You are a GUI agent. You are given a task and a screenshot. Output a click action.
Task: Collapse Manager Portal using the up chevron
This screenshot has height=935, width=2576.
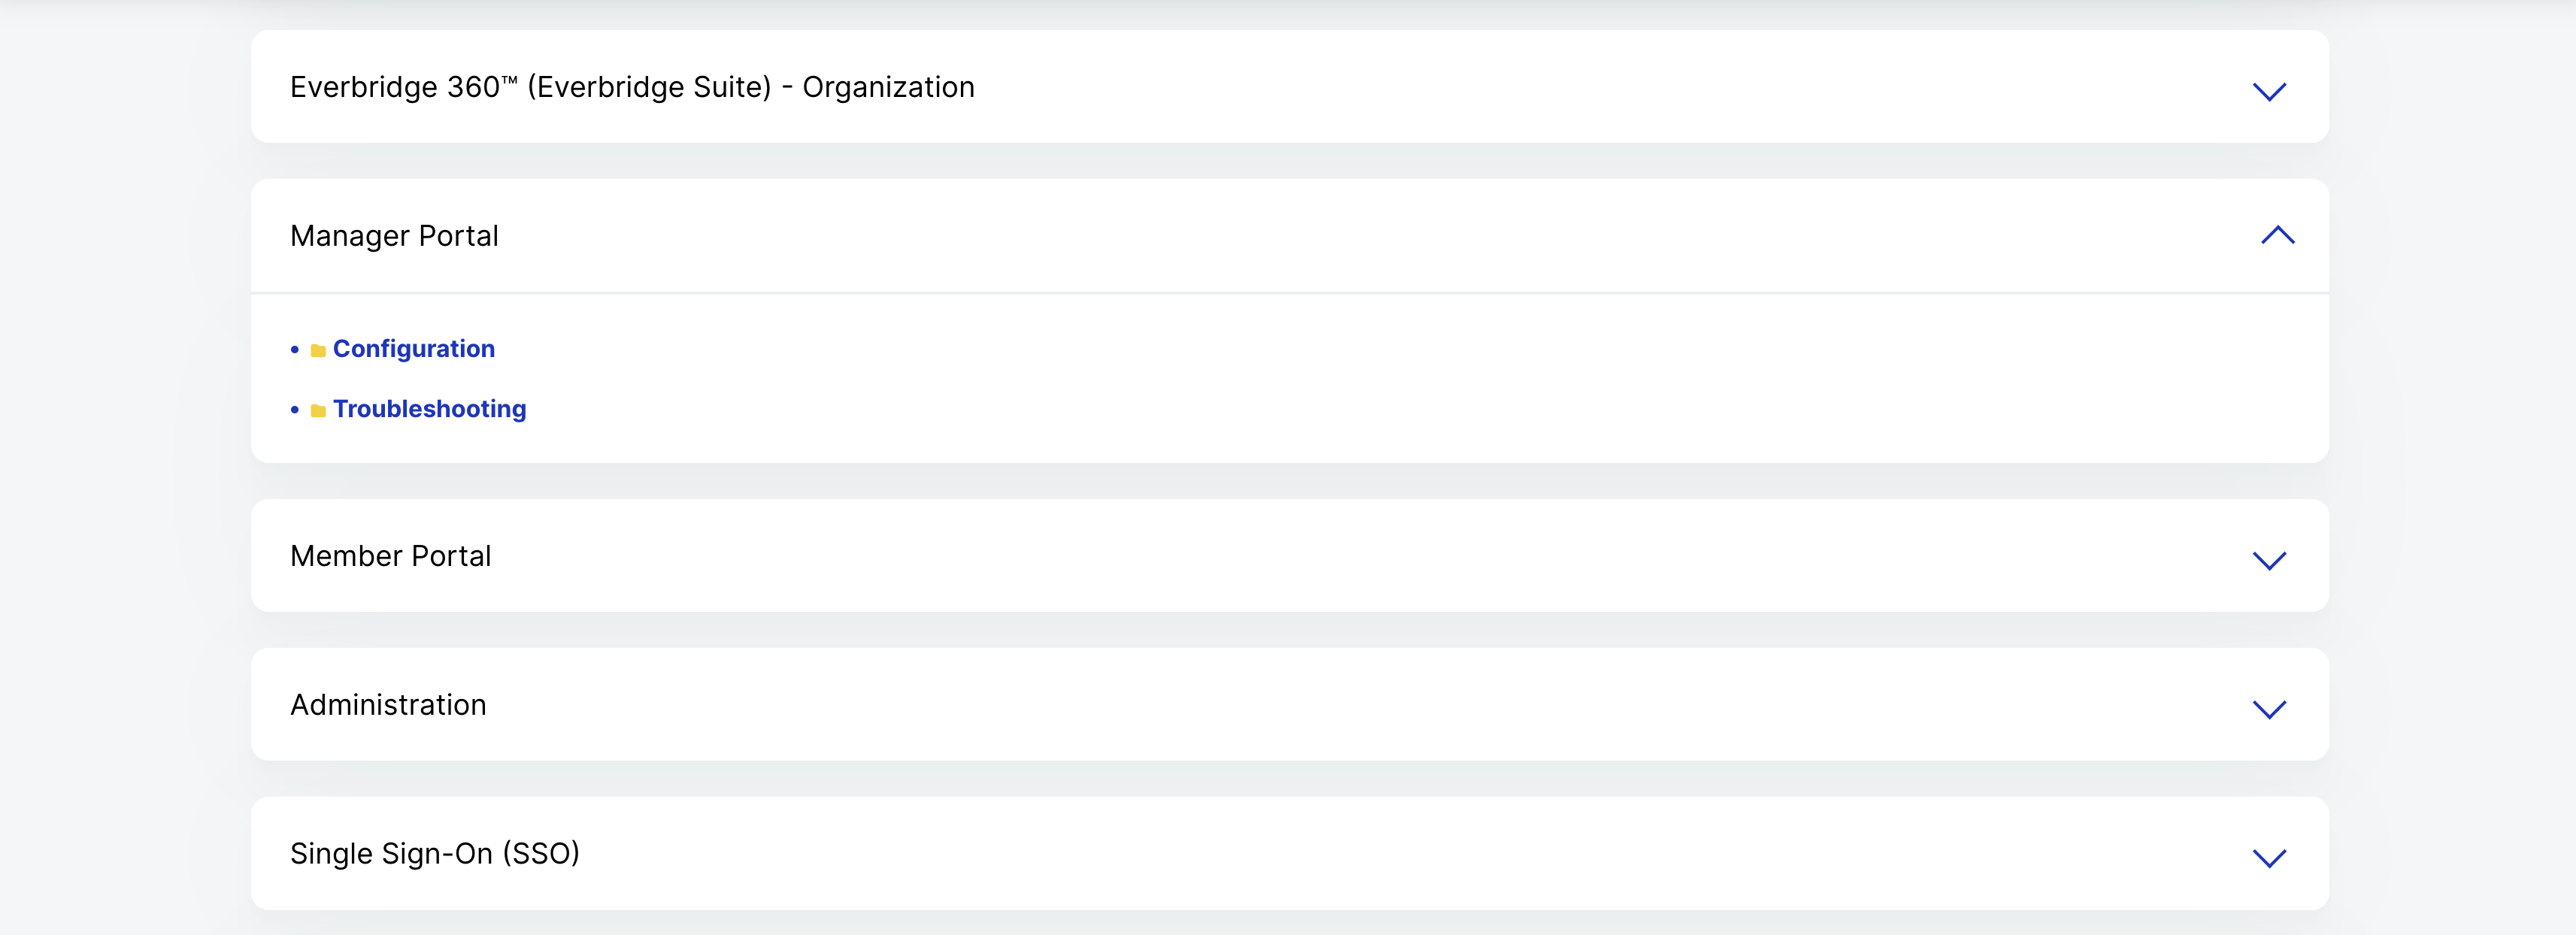point(2277,235)
